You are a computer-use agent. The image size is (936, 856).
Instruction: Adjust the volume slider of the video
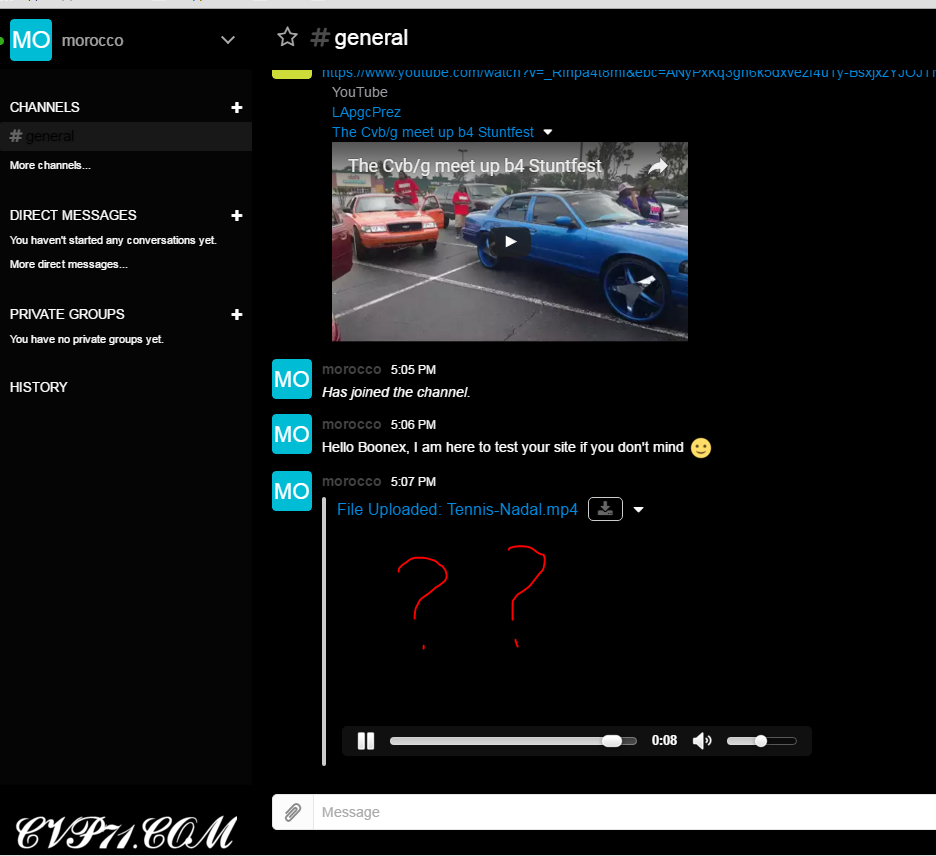point(761,741)
